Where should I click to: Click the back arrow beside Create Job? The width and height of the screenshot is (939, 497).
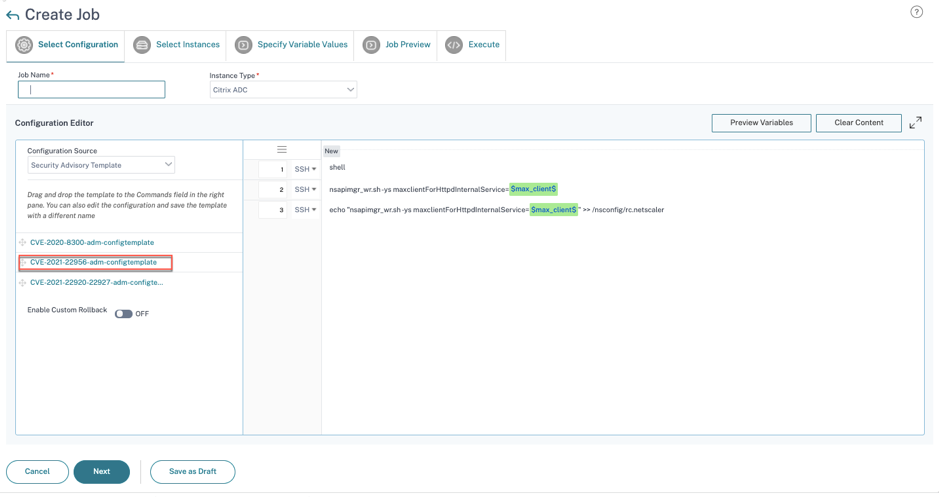[13, 15]
